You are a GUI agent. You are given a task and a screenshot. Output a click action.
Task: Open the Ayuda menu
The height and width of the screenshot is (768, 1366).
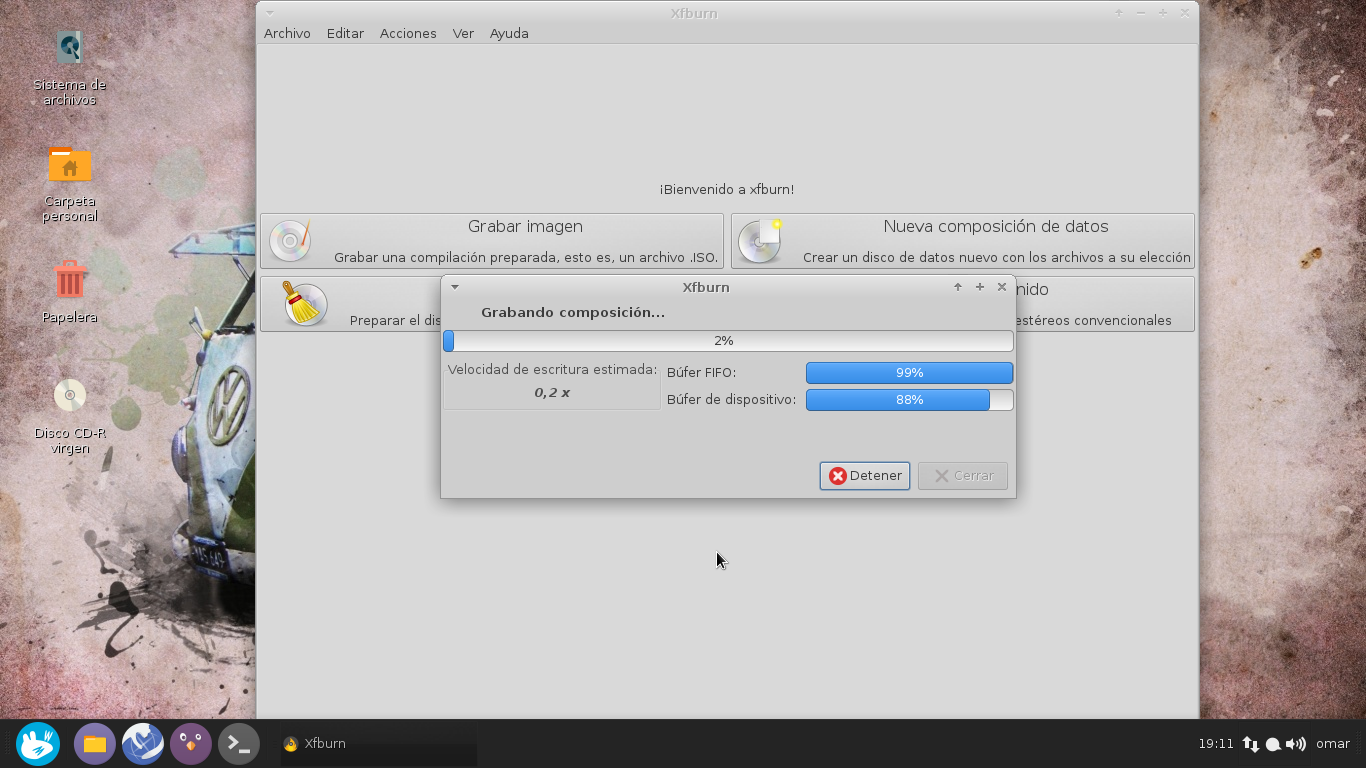tap(509, 33)
